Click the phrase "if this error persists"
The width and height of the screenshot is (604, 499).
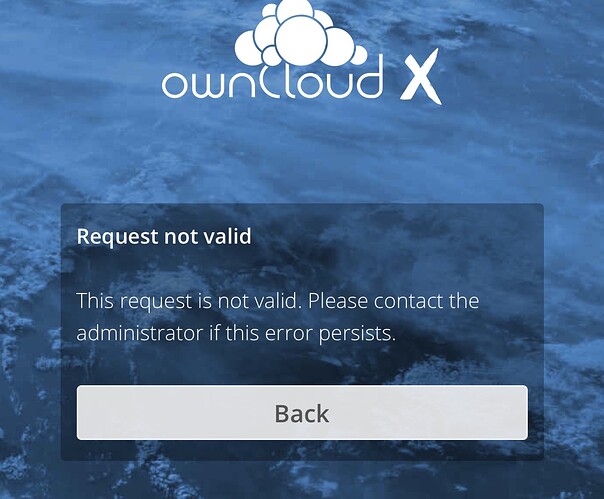coord(302,334)
